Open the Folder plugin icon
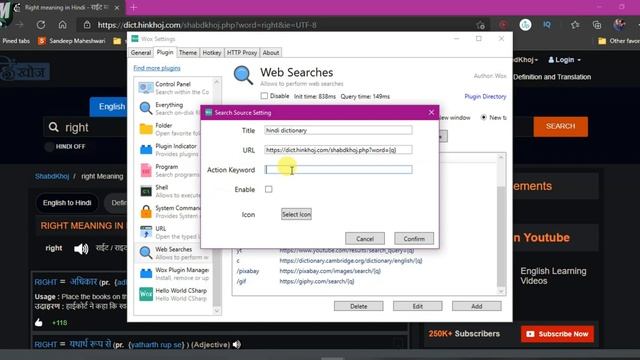 (146, 129)
